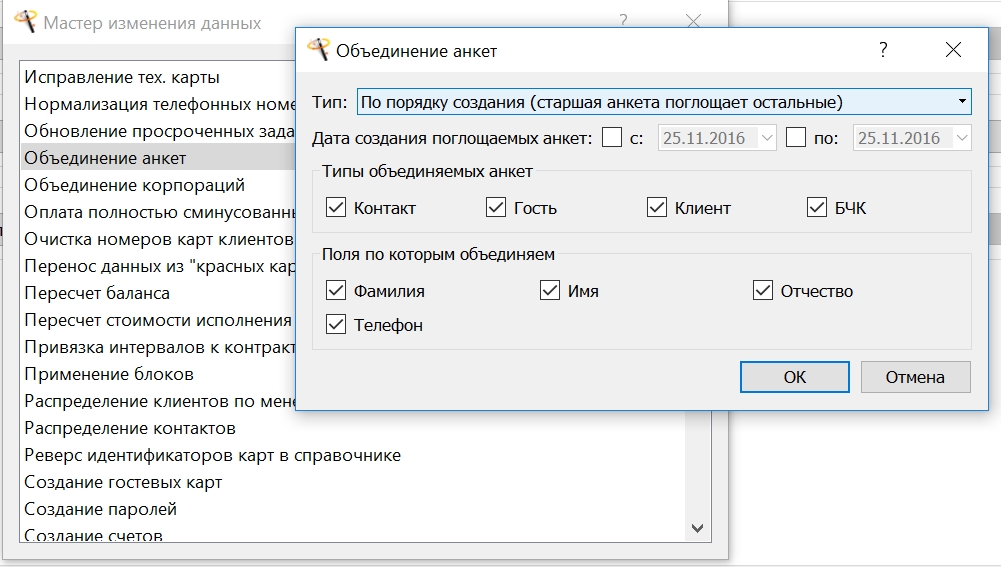The width and height of the screenshot is (1001, 567).
Task: Select Нормализация телефонных номеров item
Action: point(158,104)
